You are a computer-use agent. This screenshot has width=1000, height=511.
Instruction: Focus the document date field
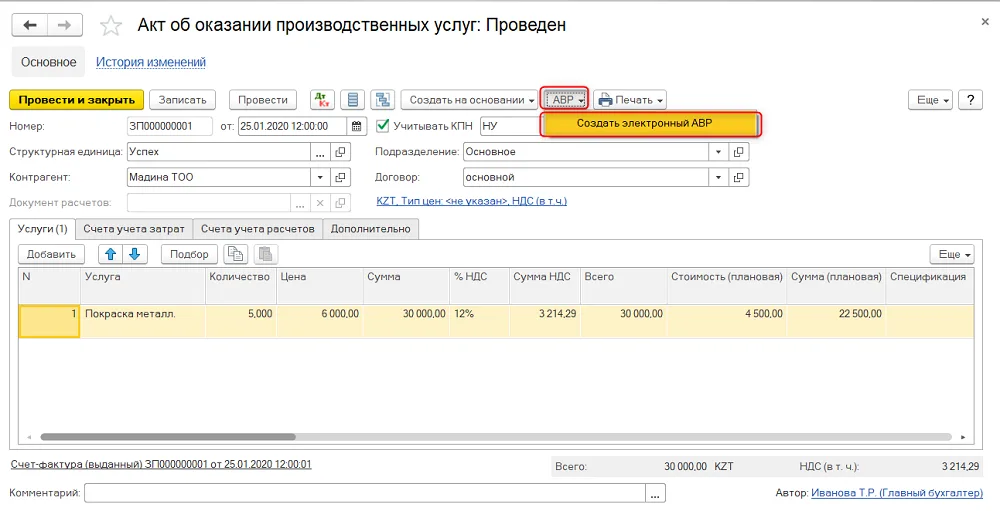pyautogui.click(x=293, y=126)
